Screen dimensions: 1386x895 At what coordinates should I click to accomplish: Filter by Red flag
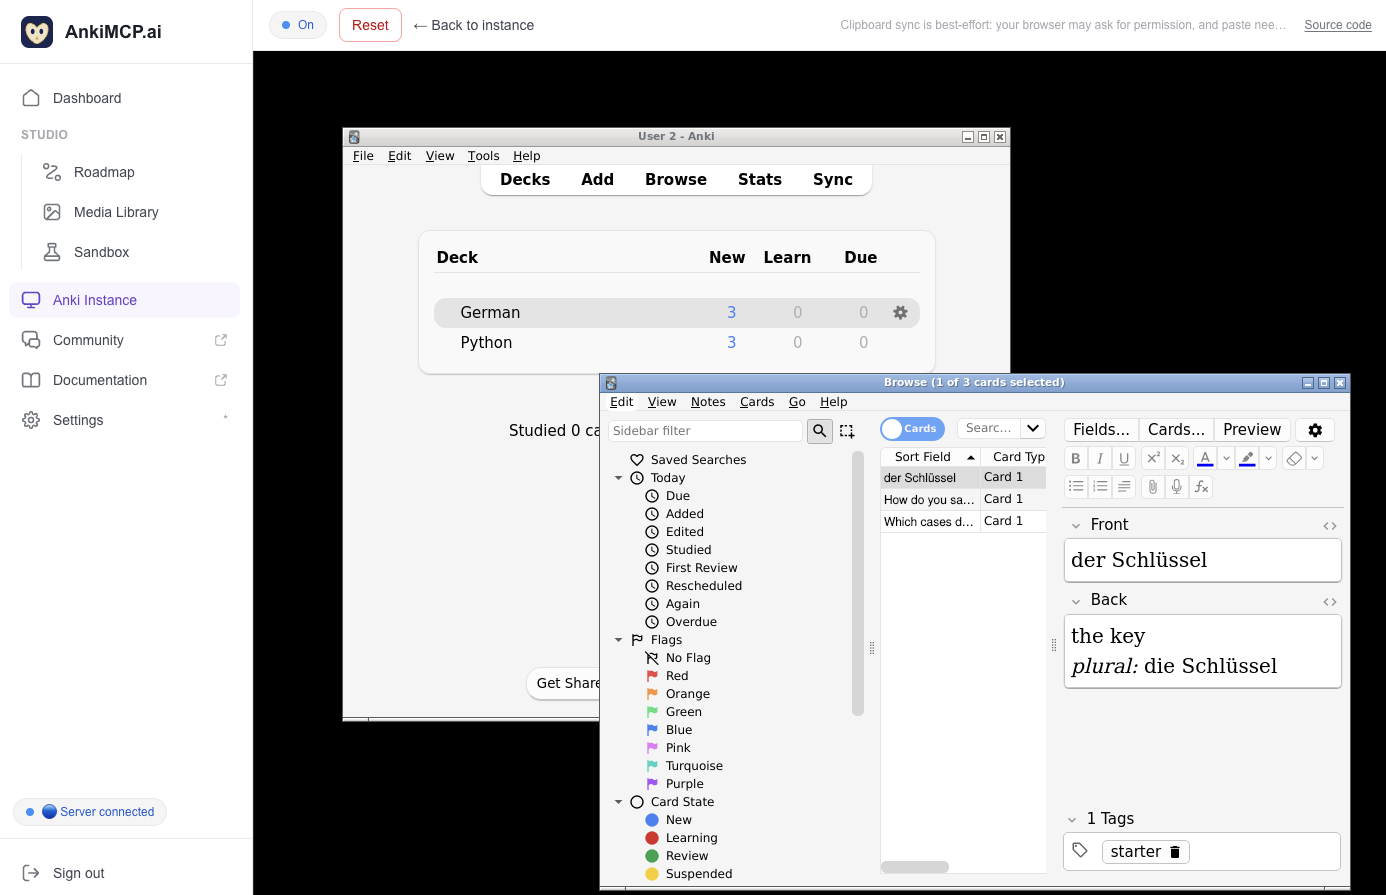[677, 676]
